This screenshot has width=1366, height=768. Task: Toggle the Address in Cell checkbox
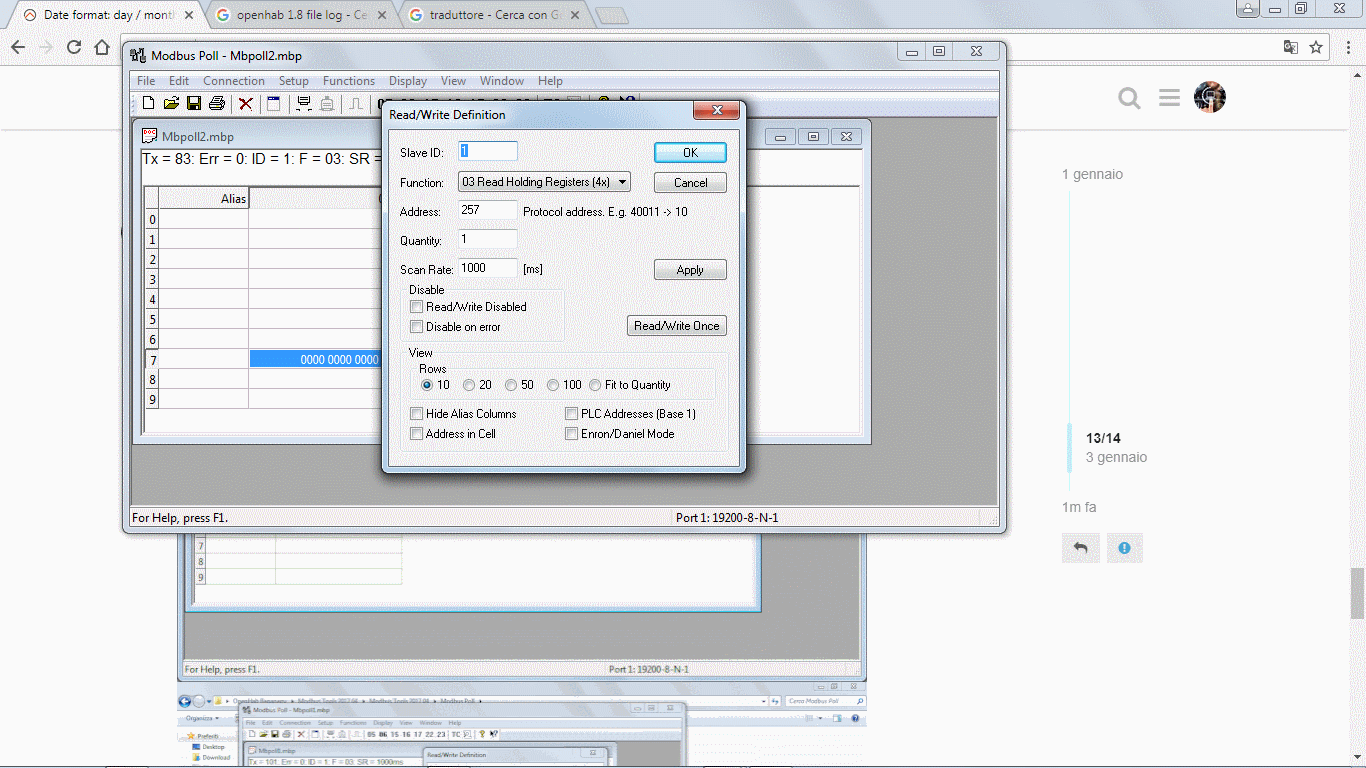417,434
